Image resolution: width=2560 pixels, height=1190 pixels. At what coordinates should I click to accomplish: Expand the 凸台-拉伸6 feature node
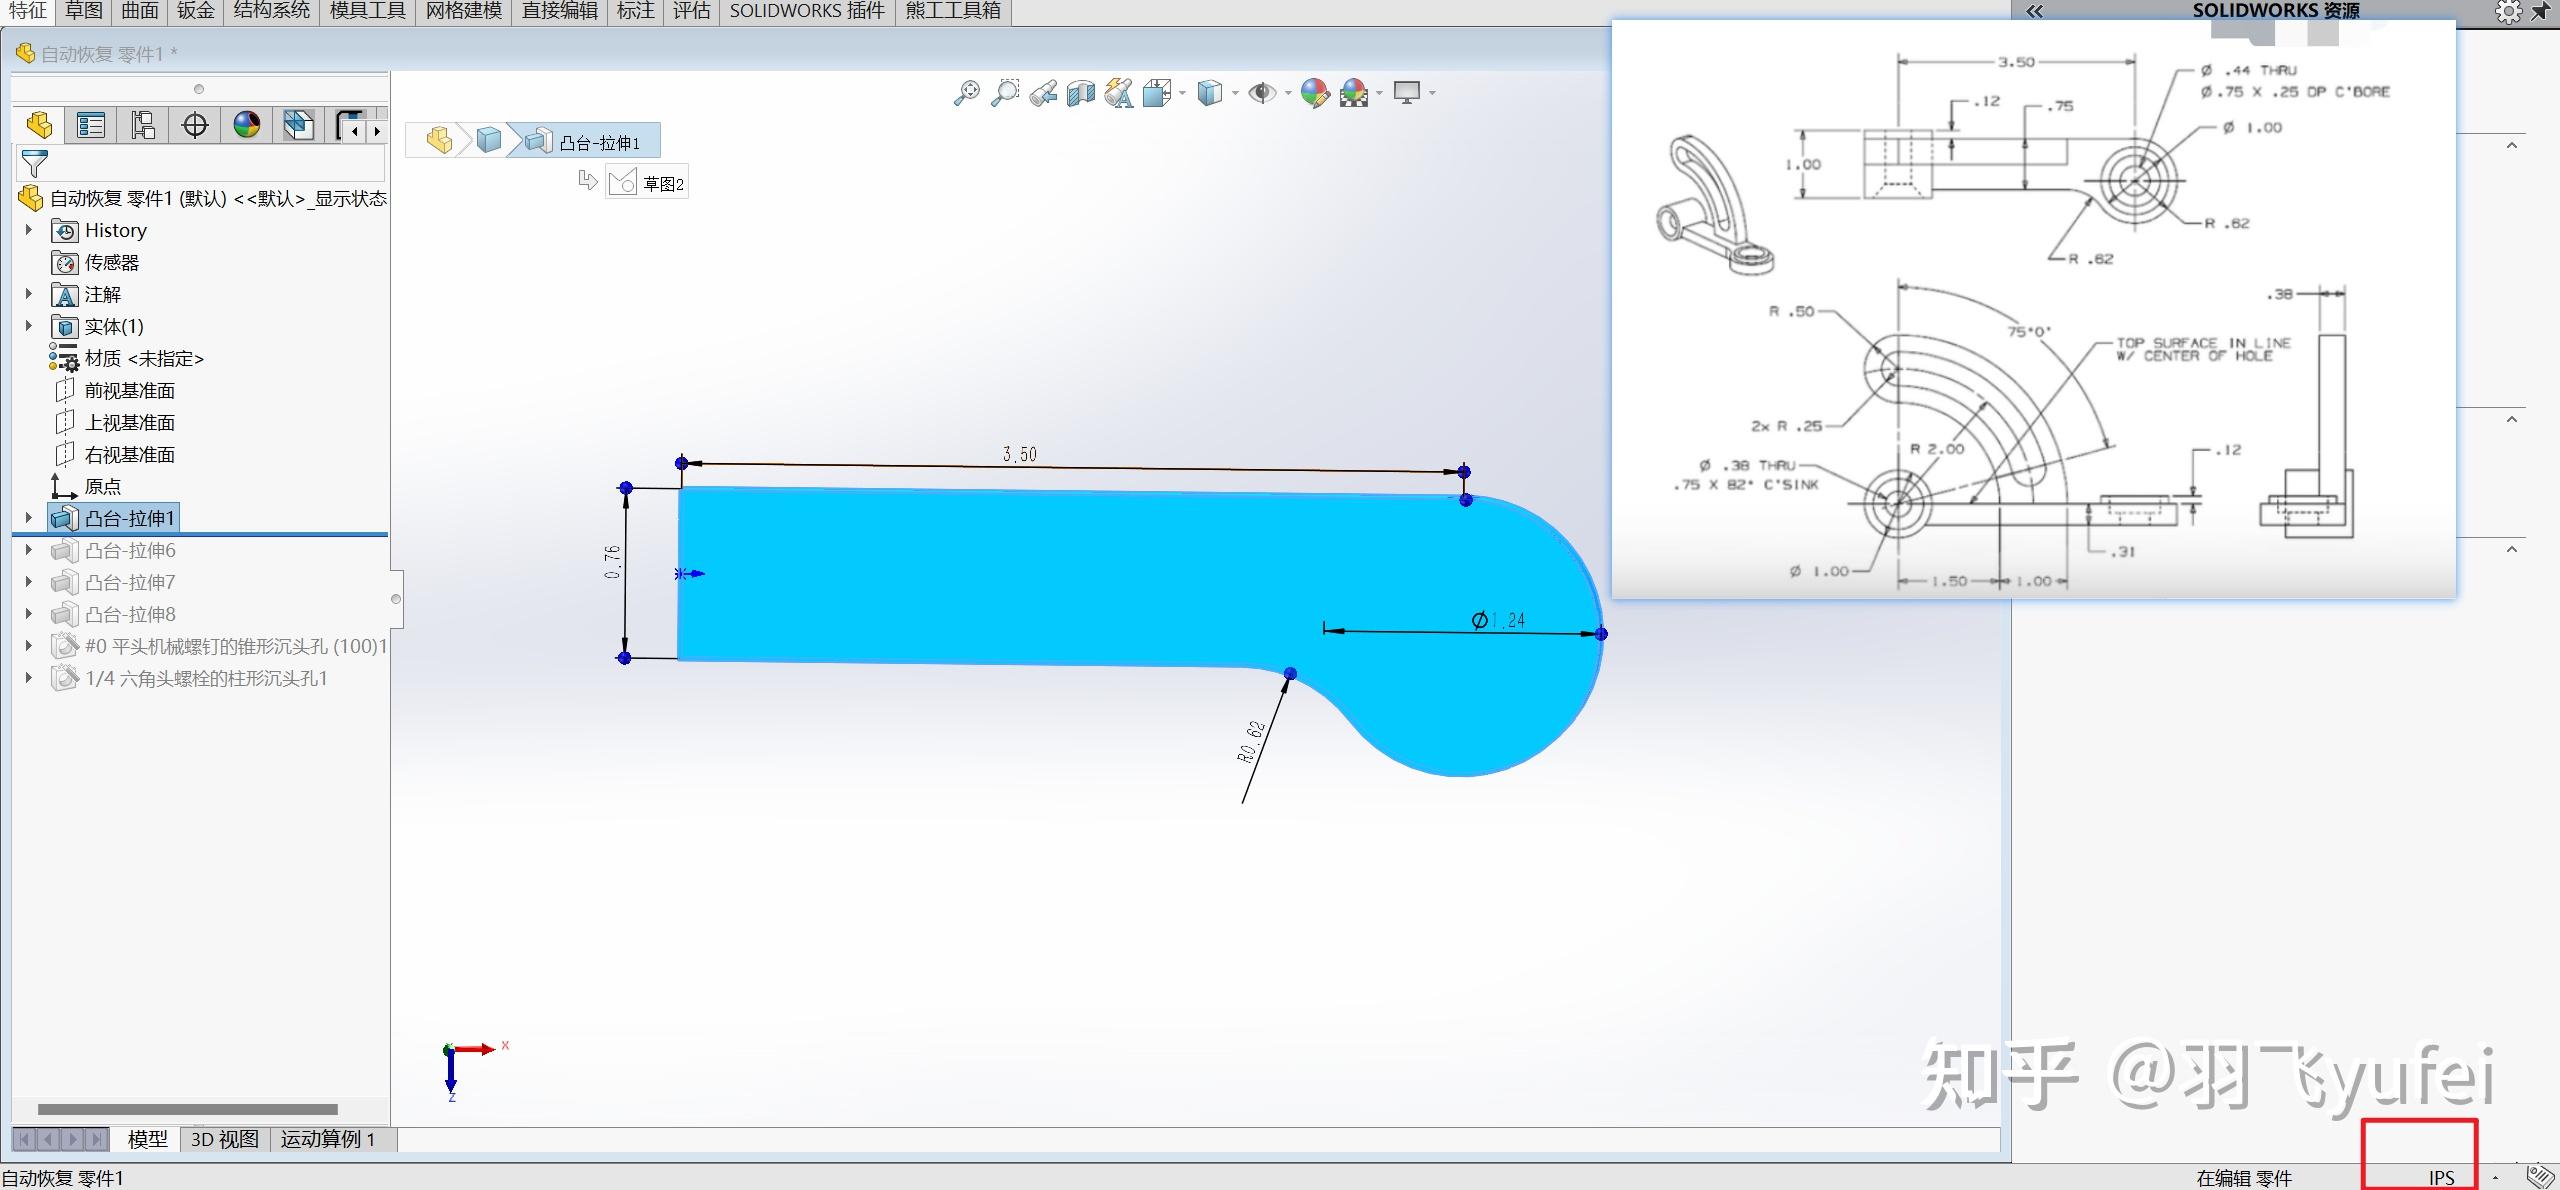pos(27,550)
